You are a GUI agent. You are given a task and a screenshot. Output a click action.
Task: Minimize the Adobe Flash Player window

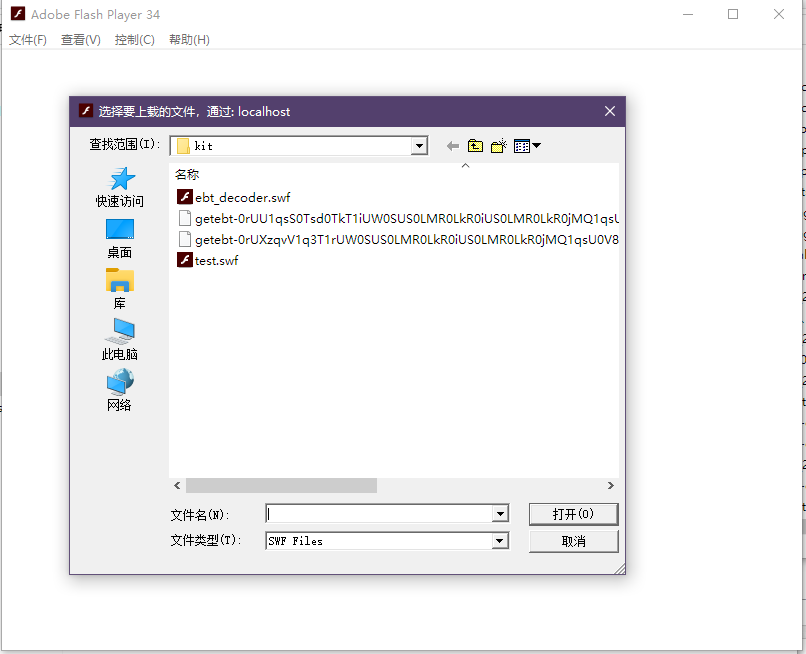coord(688,14)
